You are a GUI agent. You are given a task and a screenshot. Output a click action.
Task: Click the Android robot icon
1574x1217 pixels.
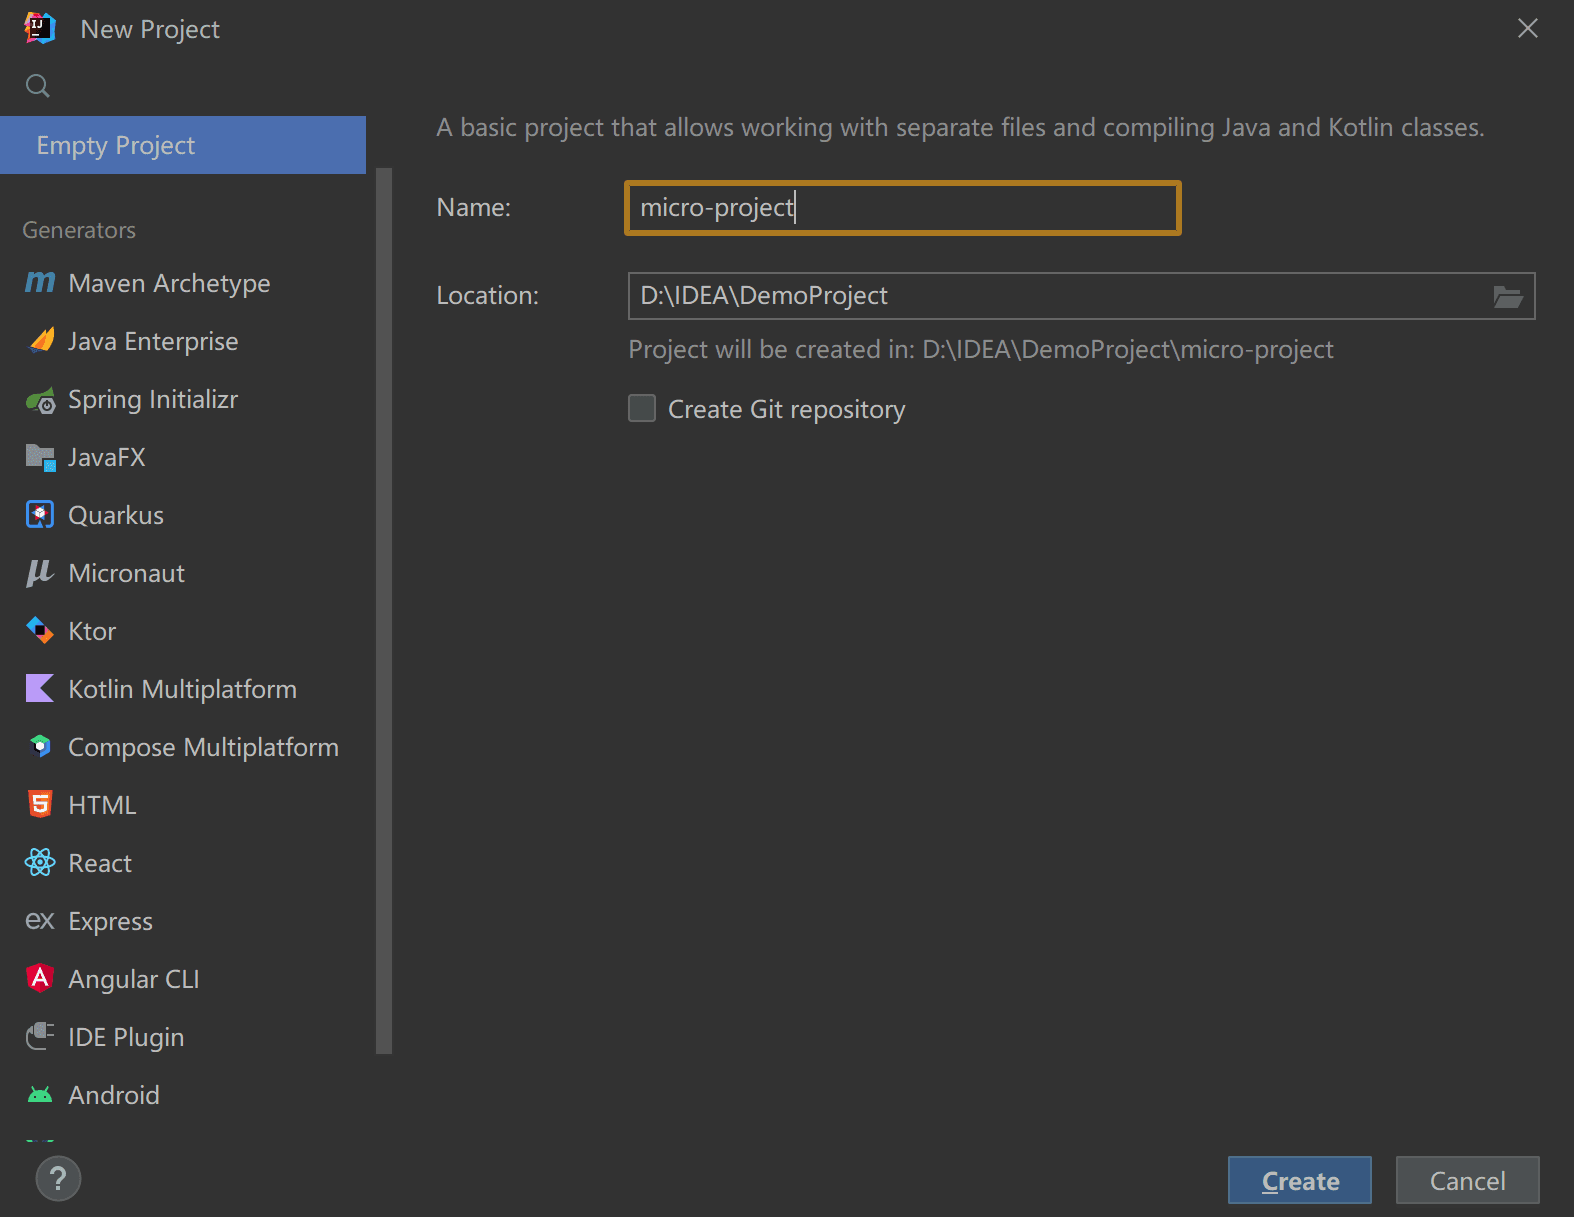pos(40,1095)
